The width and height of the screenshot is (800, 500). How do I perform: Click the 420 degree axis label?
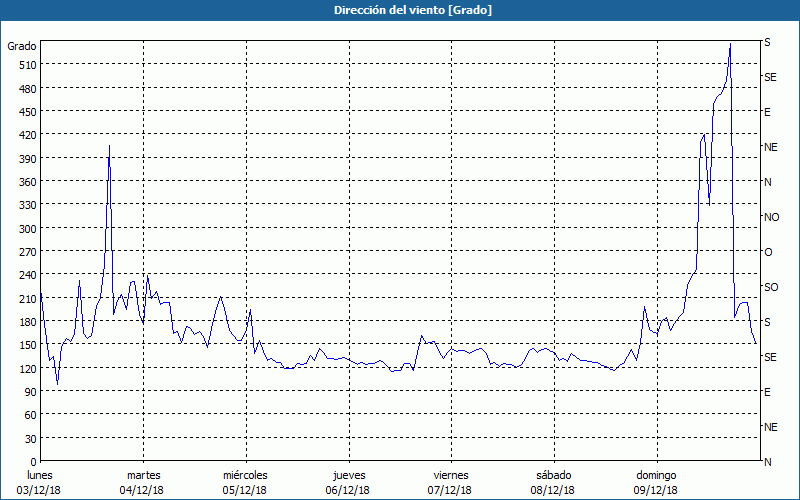tap(27, 135)
